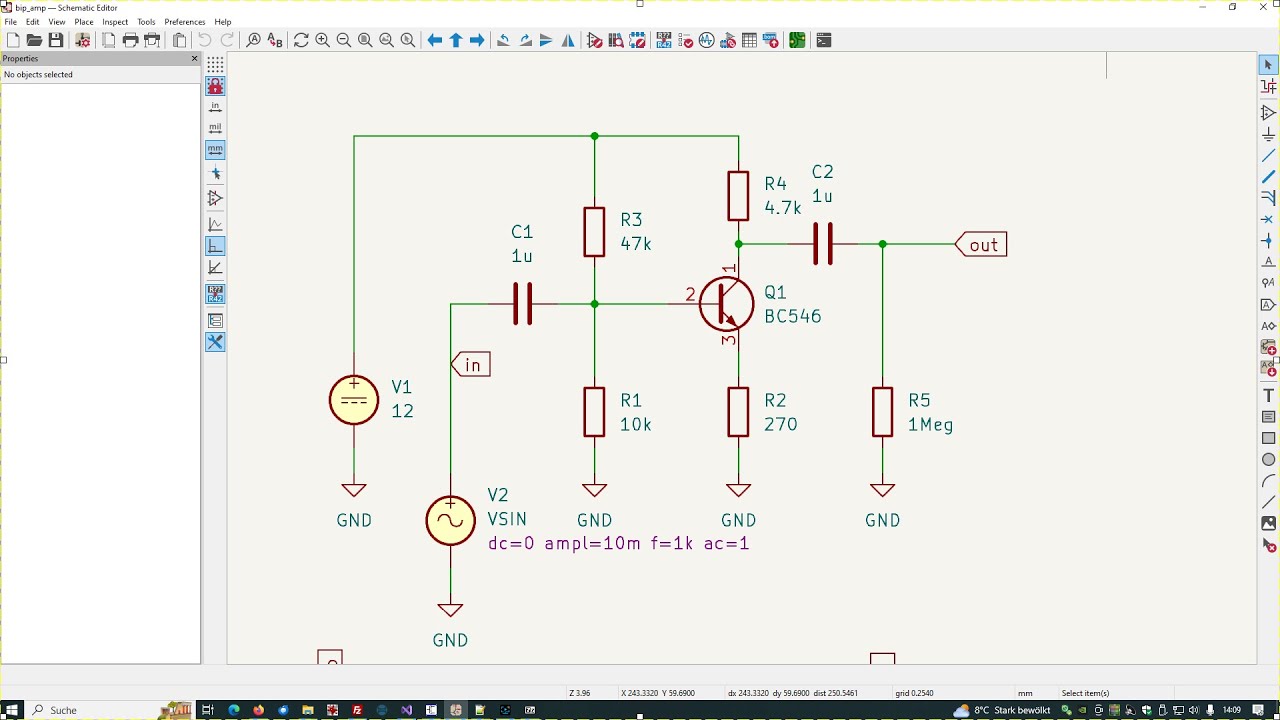Screen dimensions: 1280x720
Task: Switch units to inches
Action: [215, 106]
